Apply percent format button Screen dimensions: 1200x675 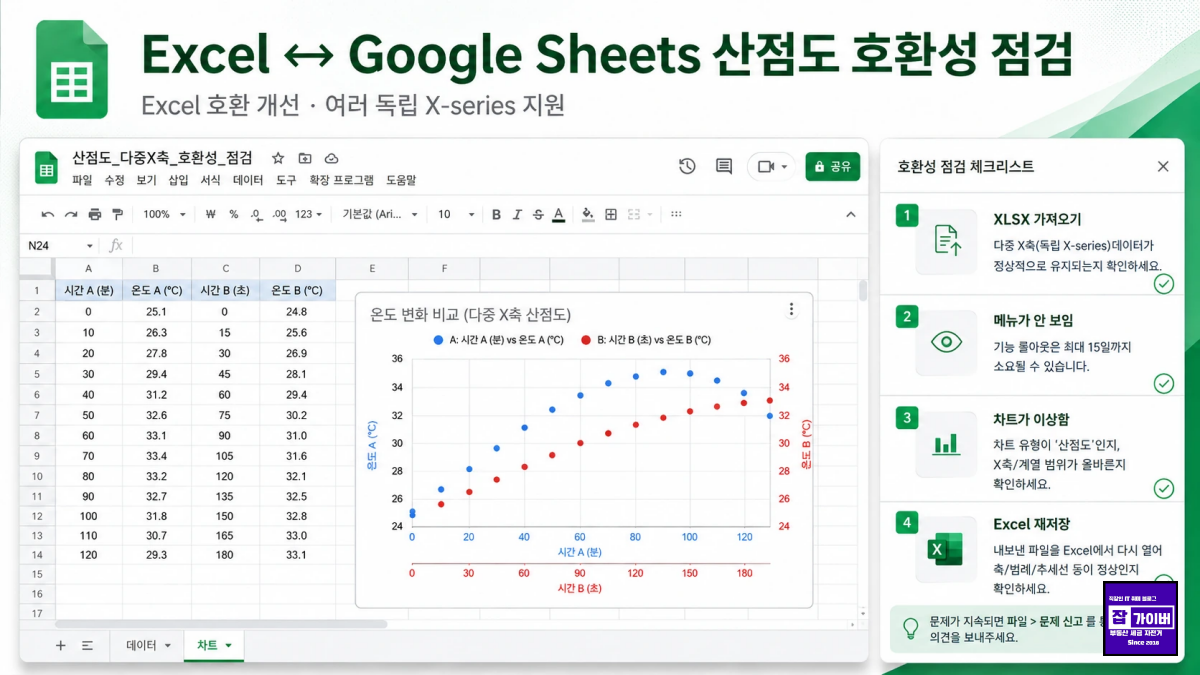coord(233,214)
